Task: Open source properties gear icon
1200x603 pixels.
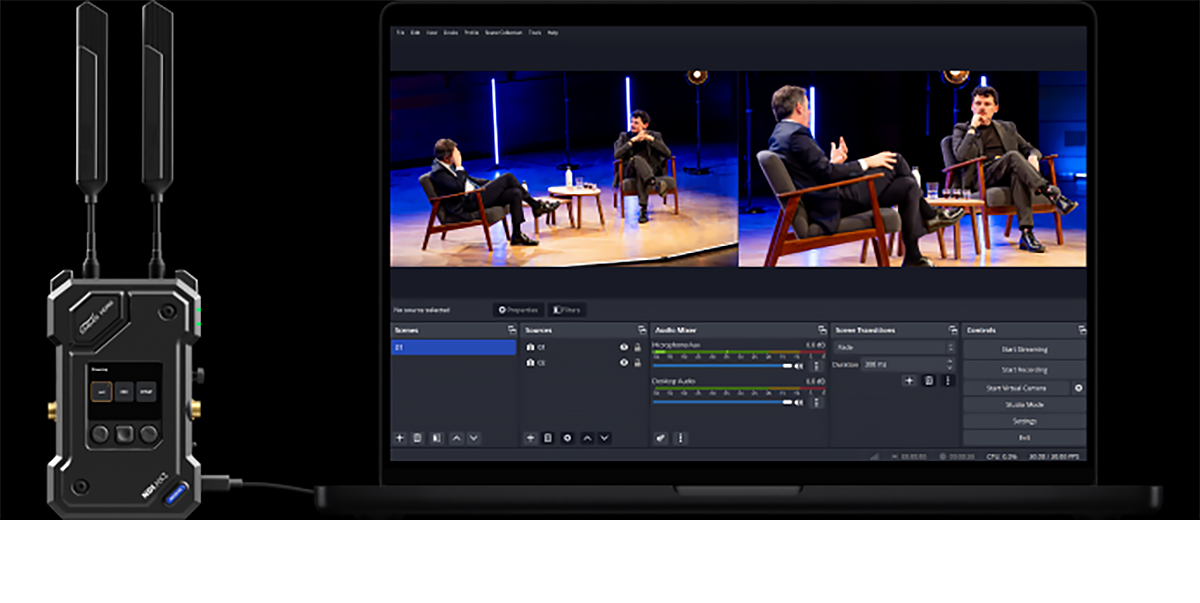Action: click(567, 438)
